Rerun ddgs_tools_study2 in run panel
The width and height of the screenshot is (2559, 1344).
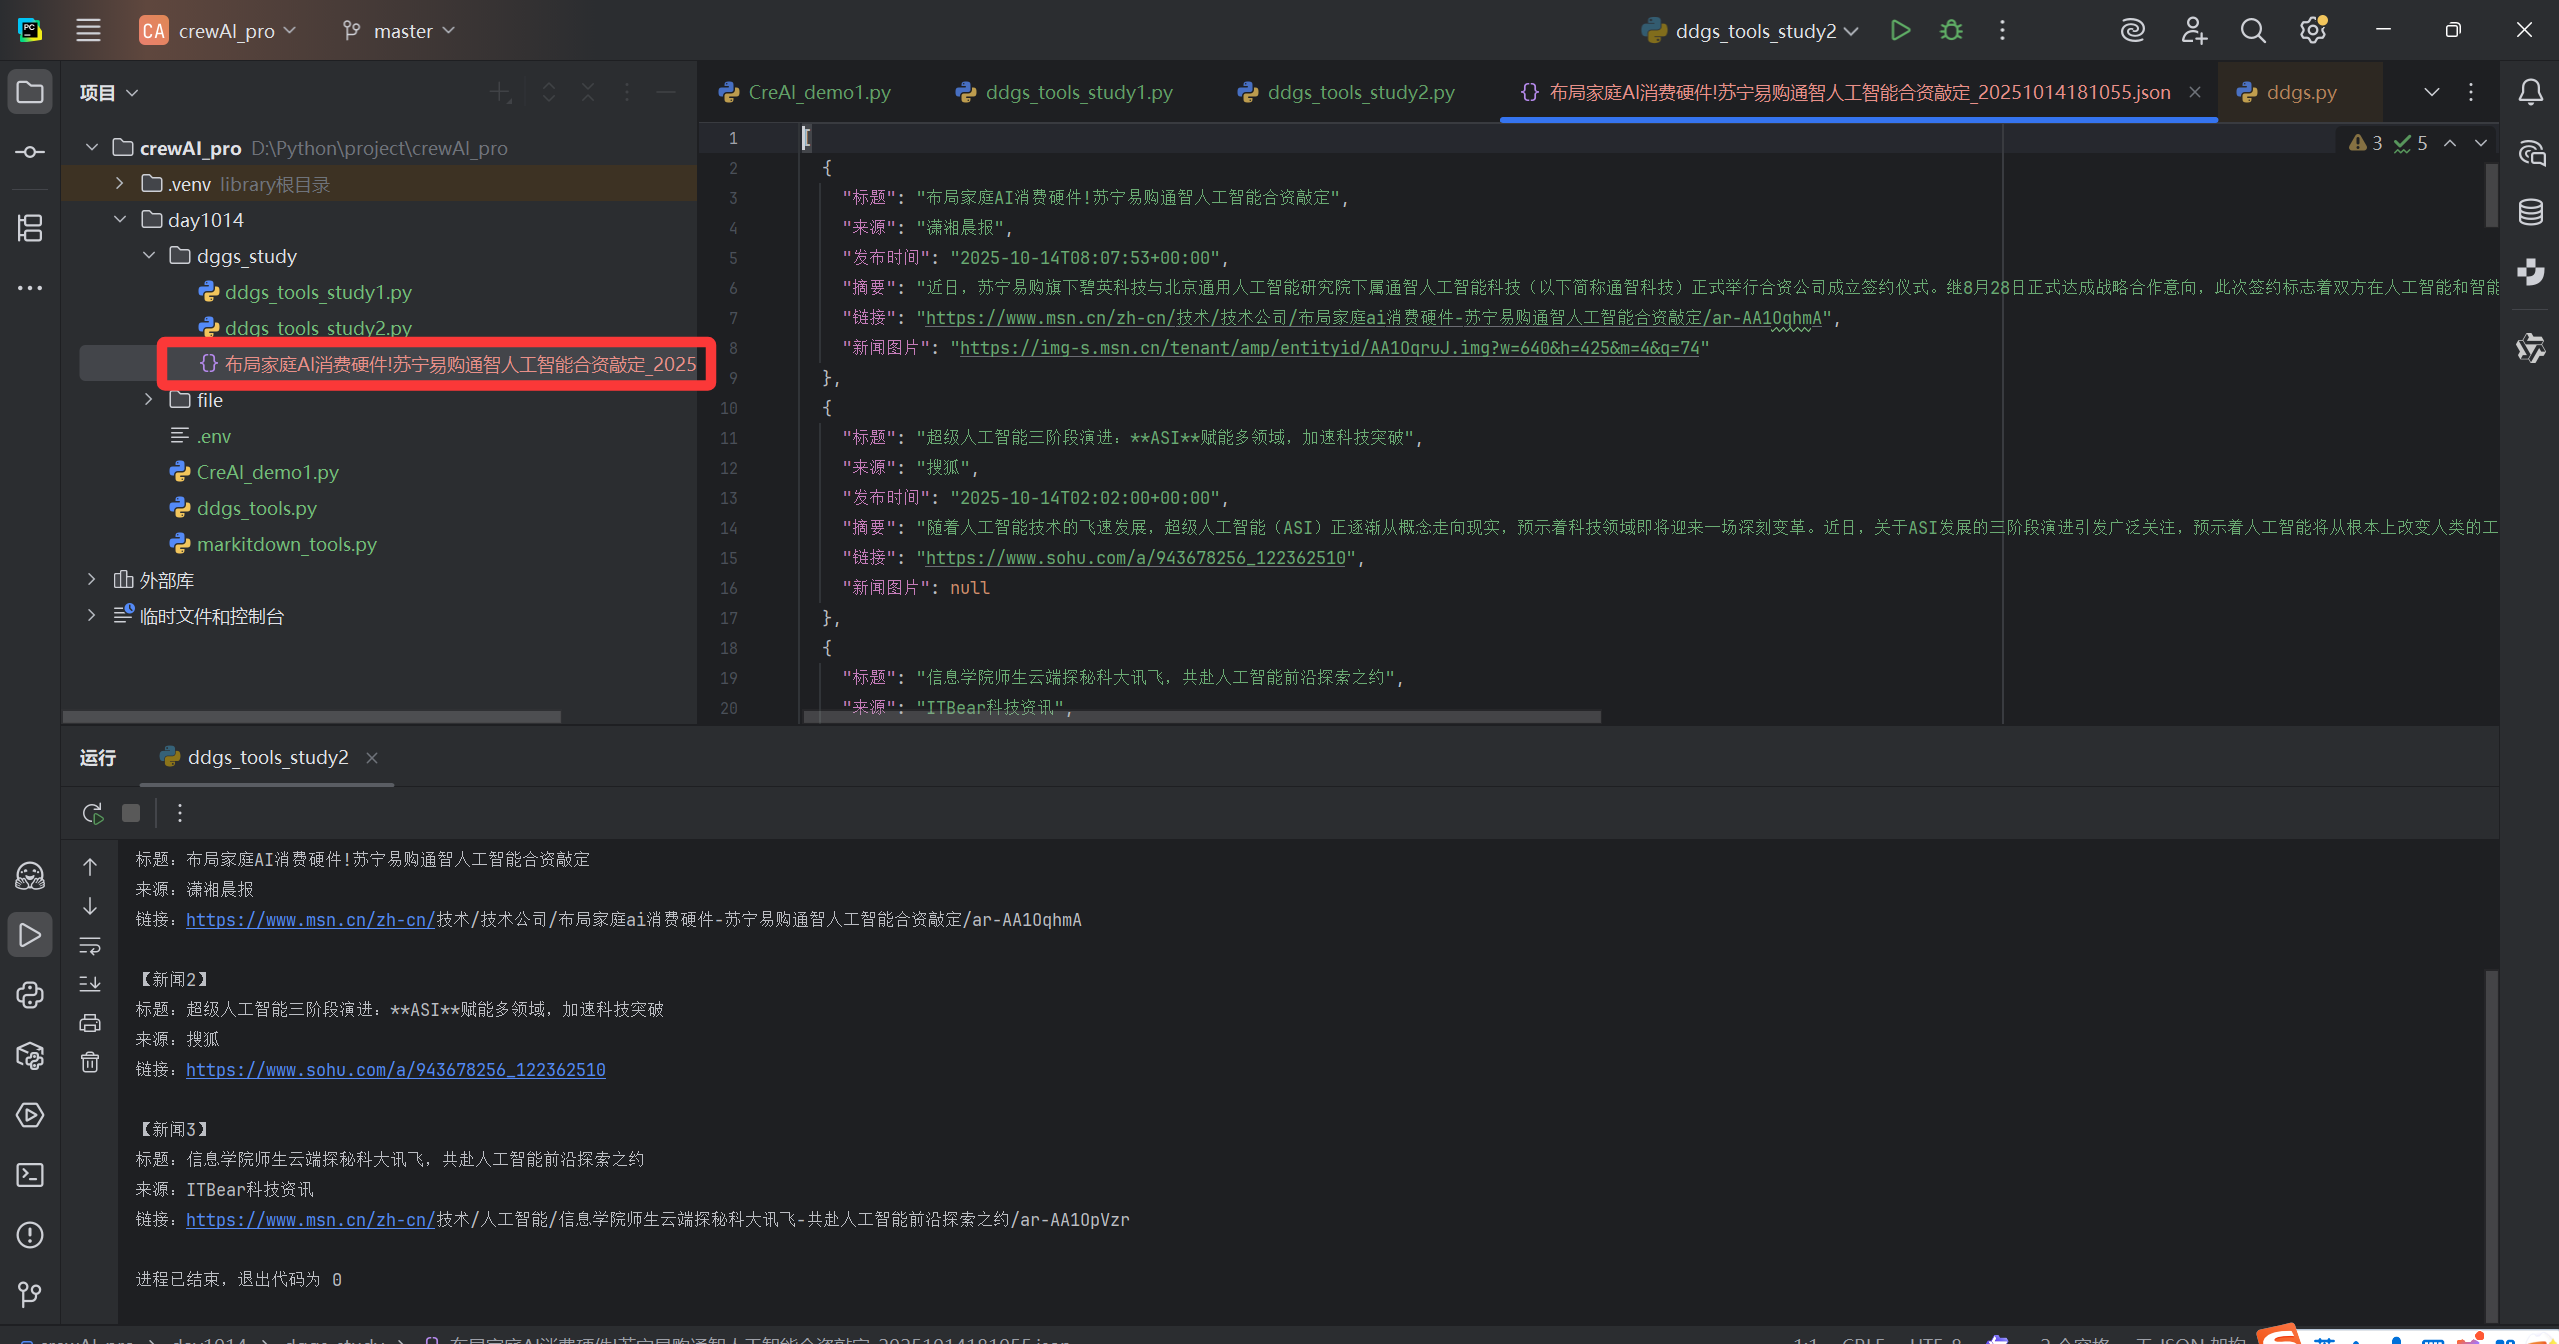pyautogui.click(x=92, y=813)
